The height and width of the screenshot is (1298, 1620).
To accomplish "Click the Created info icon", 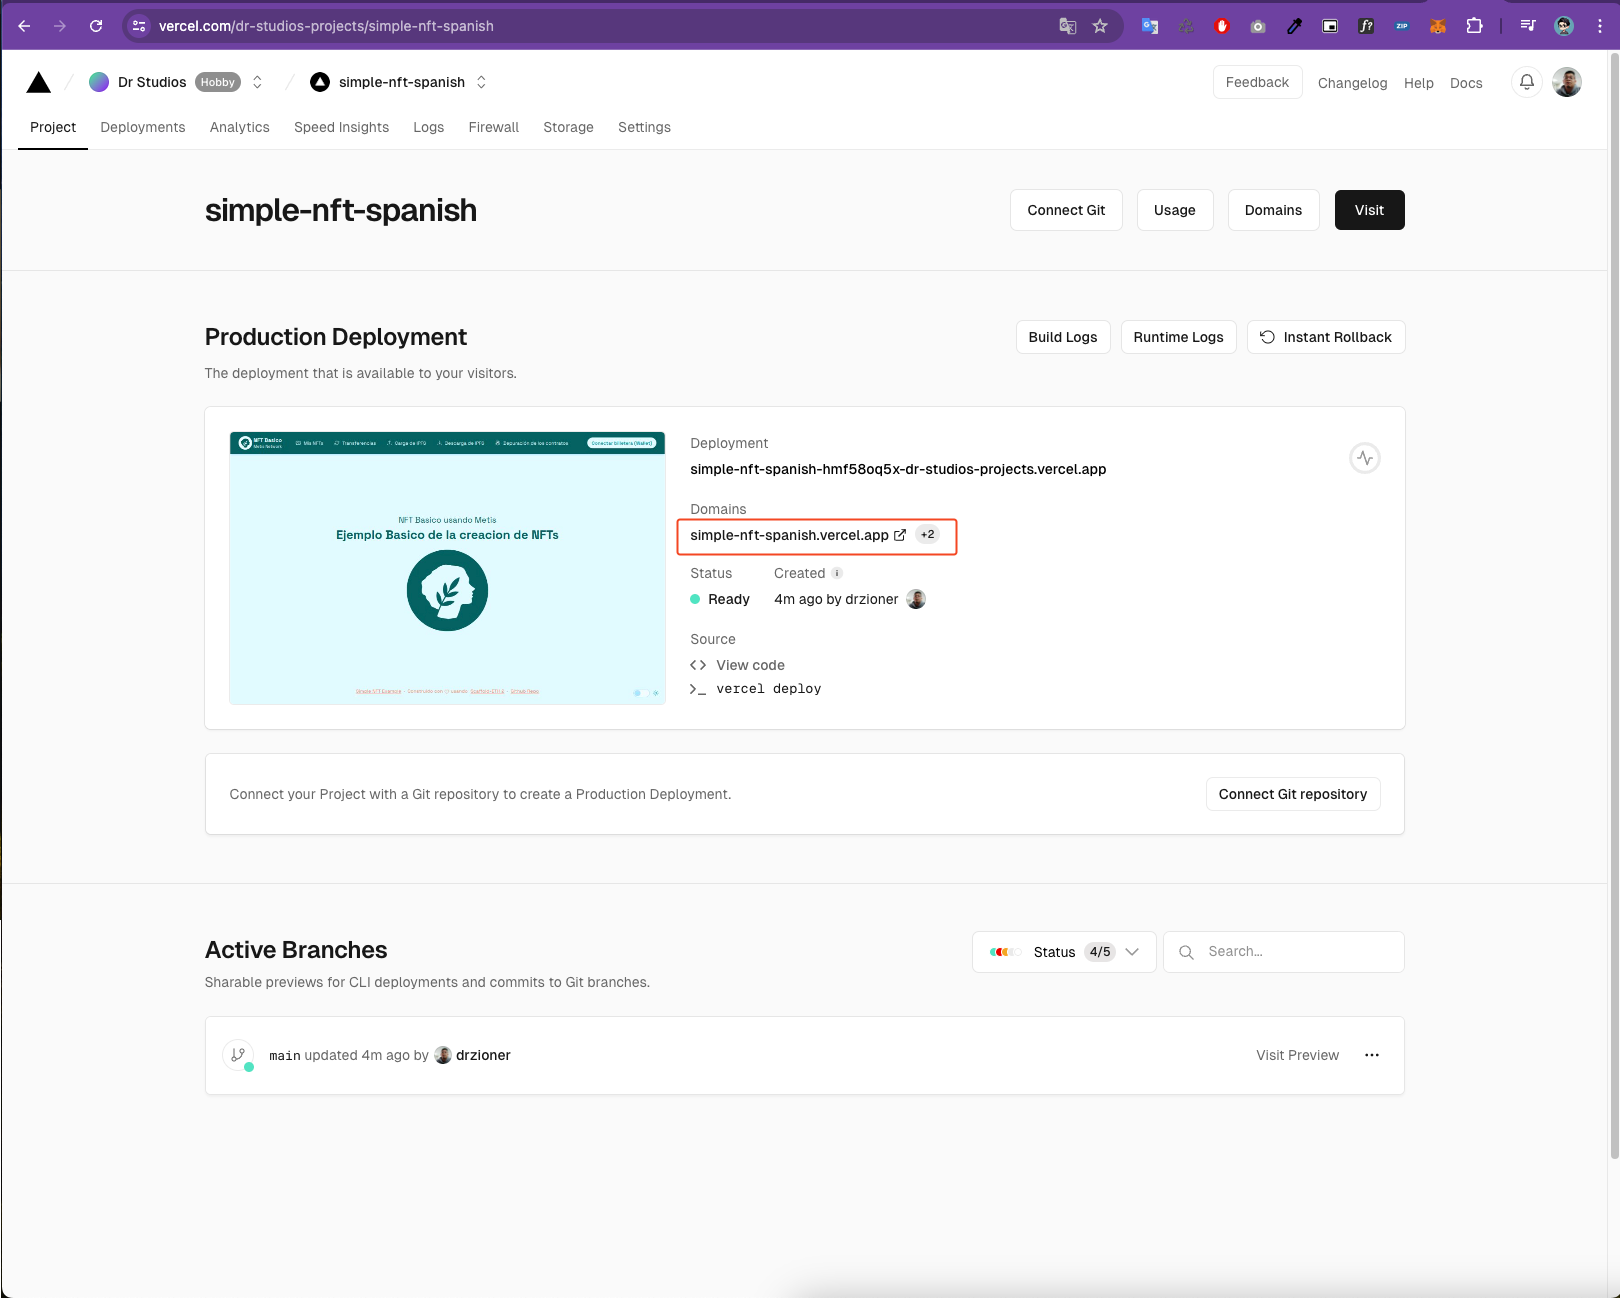I will point(837,573).
